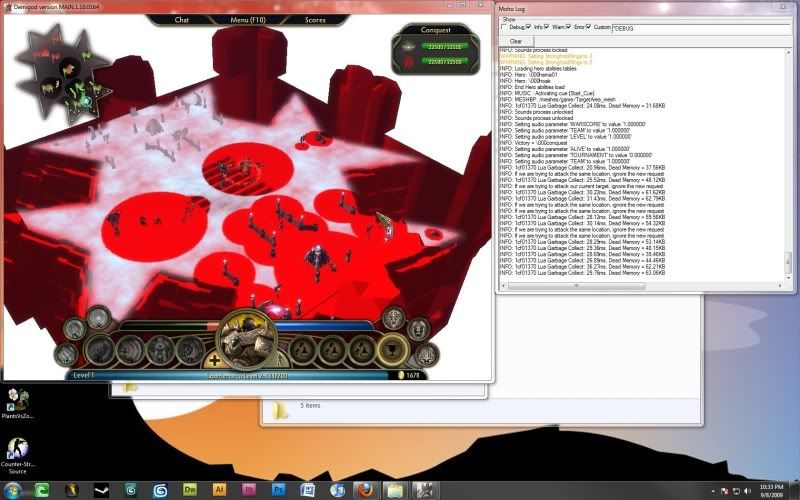
Task: Switch to Windows Explorer in the taskbar
Action: click(395, 490)
